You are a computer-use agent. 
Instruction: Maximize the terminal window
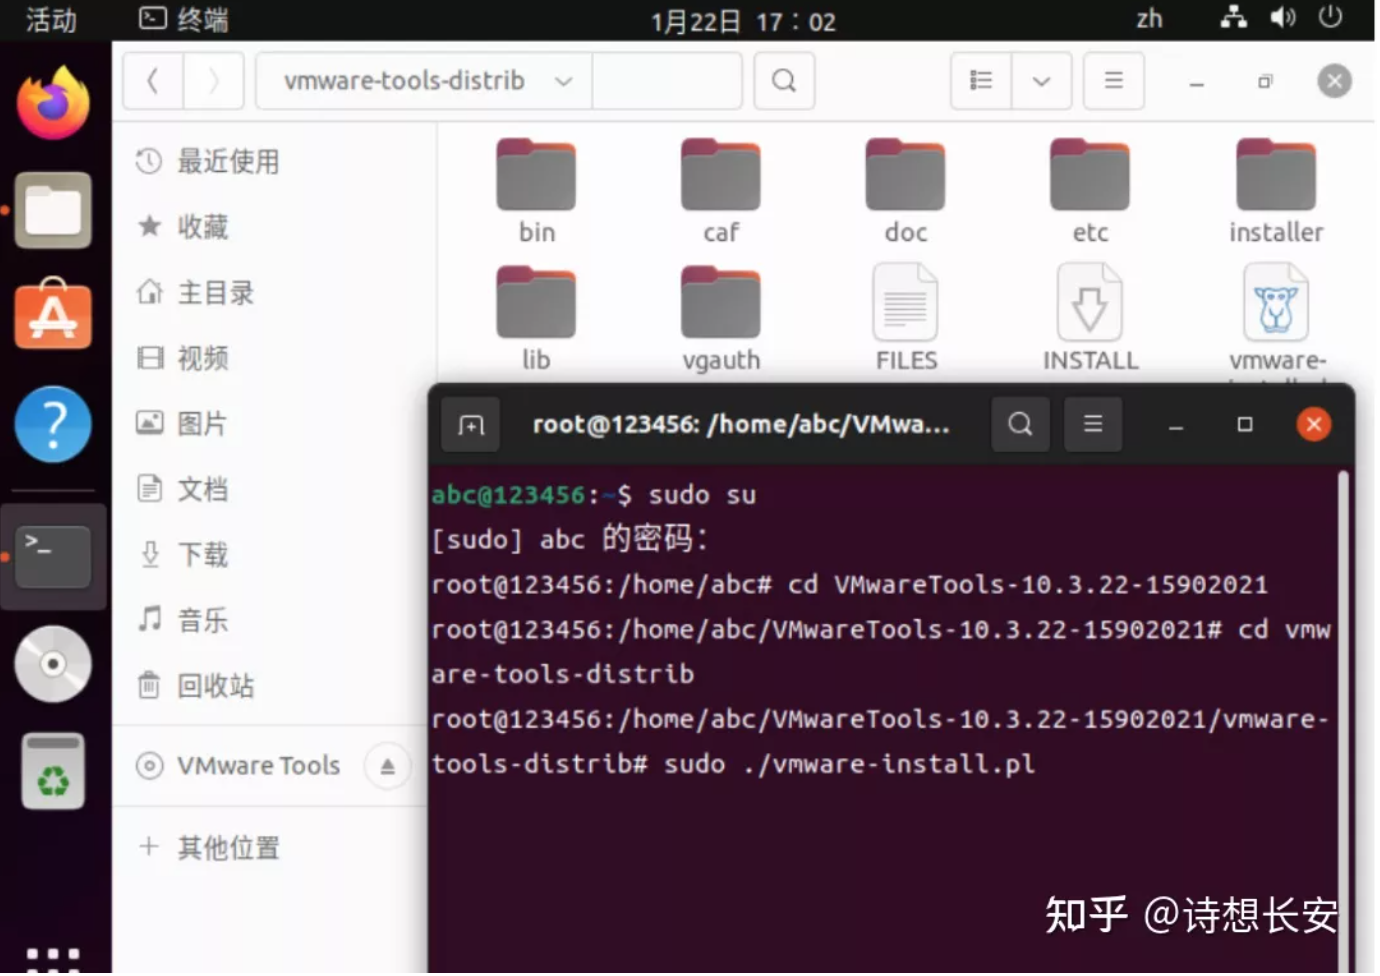(x=1245, y=425)
